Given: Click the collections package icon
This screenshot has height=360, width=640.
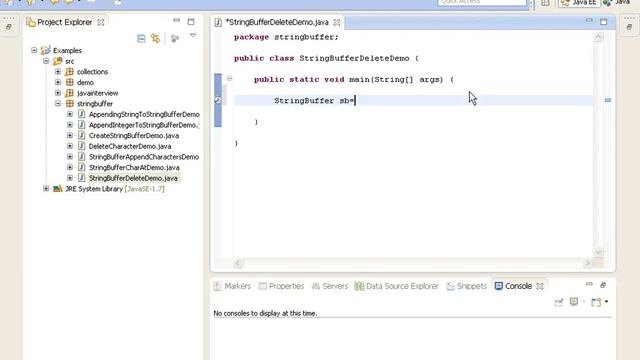Looking at the screenshot, I should point(70,71).
